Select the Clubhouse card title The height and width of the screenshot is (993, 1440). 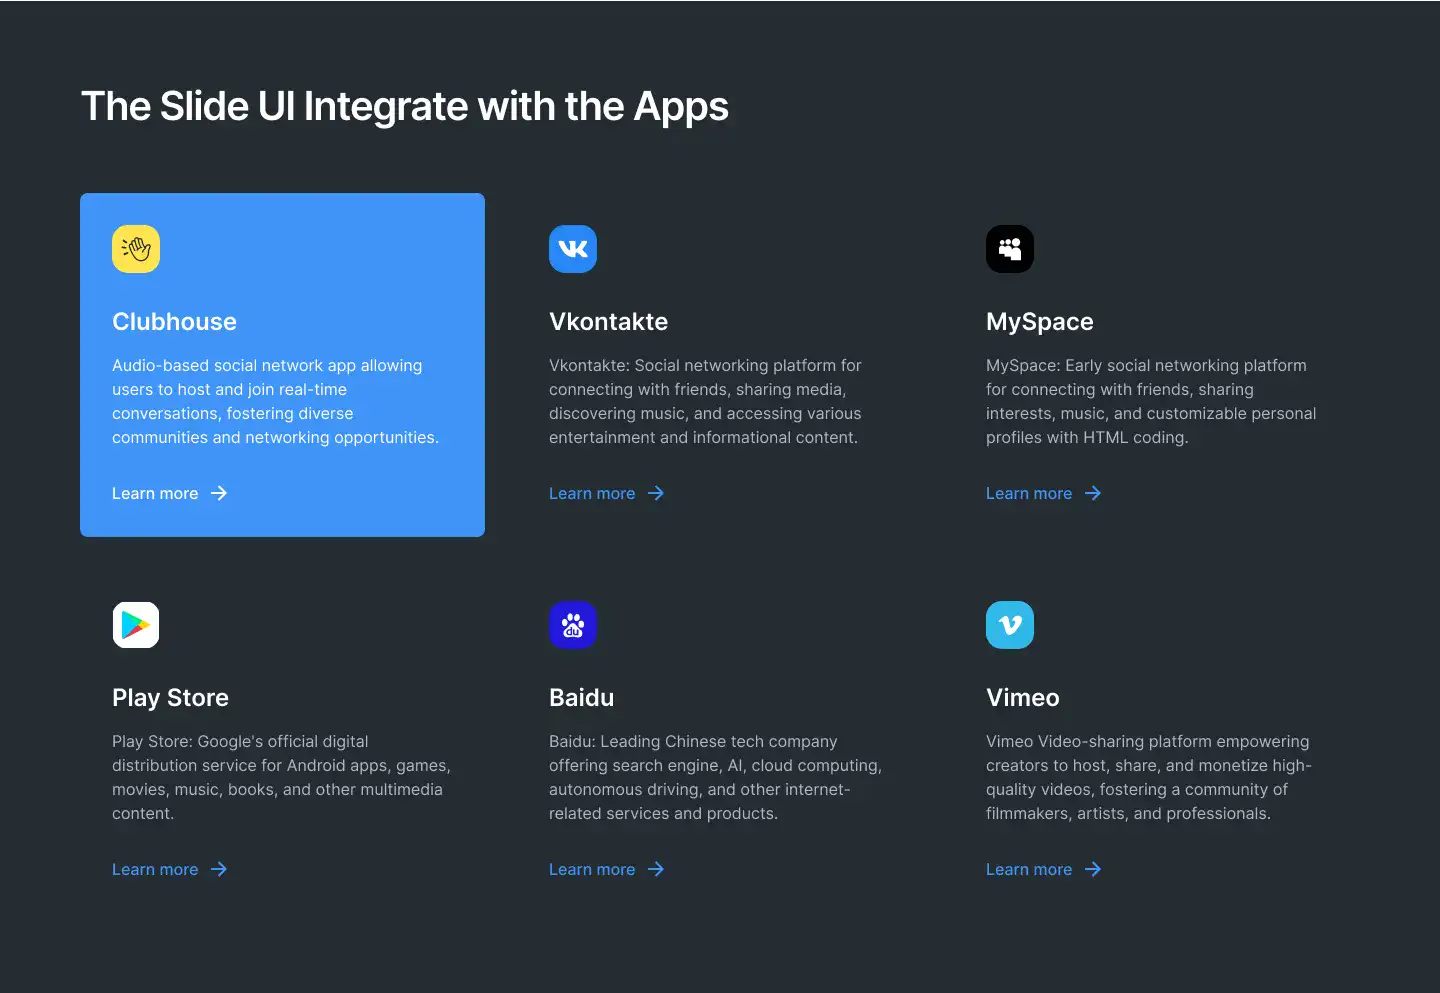(x=174, y=322)
